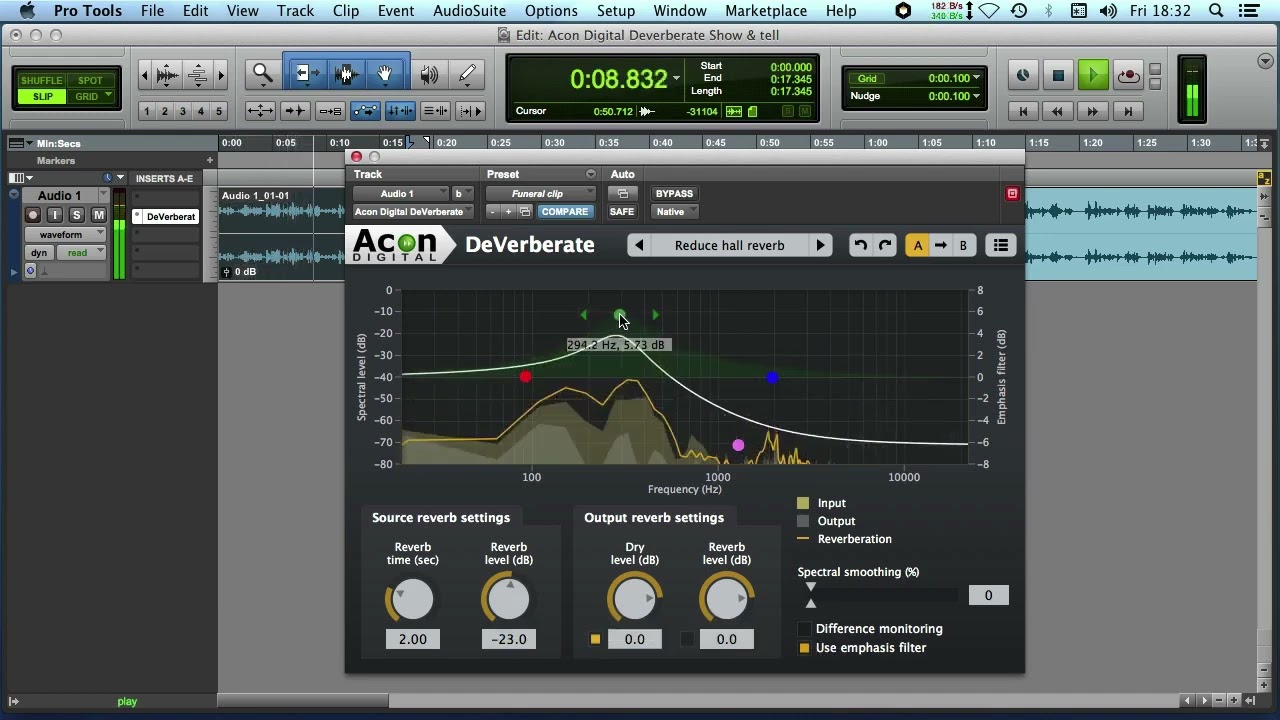The width and height of the screenshot is (1280, 720).
Task: Mute the Audio 1 track
Action: click(x=98, y=215)
